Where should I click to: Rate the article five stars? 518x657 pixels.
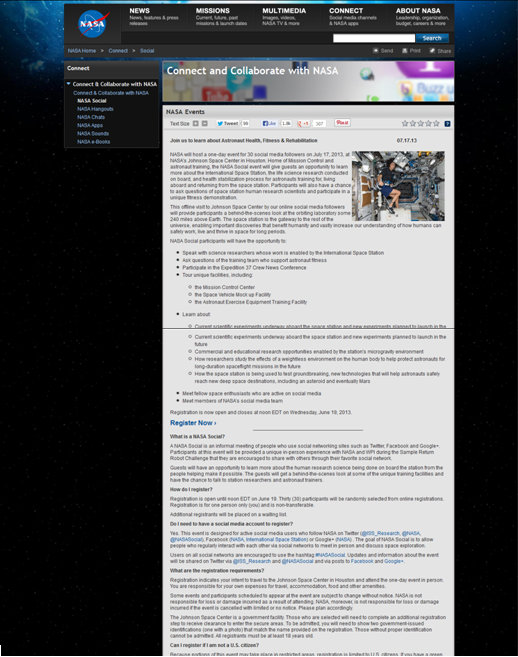coord(436,123)
